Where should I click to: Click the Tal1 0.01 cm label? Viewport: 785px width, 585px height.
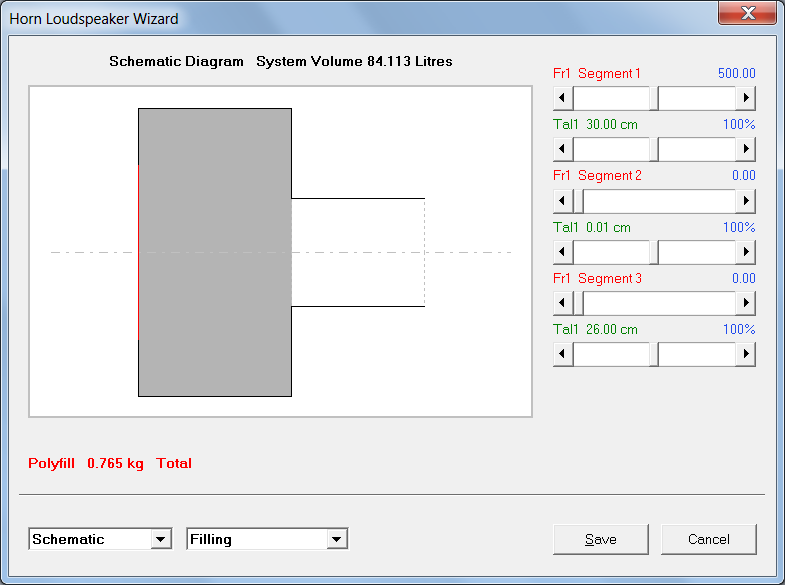pyautogui.click(x=592, y=228)
